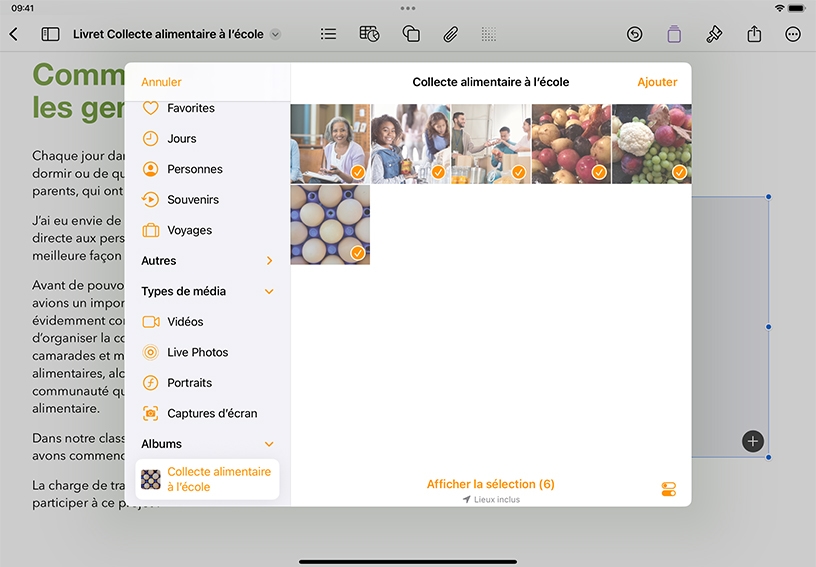Tap the plus button on image placeholder
This screenshot has width=816, height=567.
click(753, 442)
